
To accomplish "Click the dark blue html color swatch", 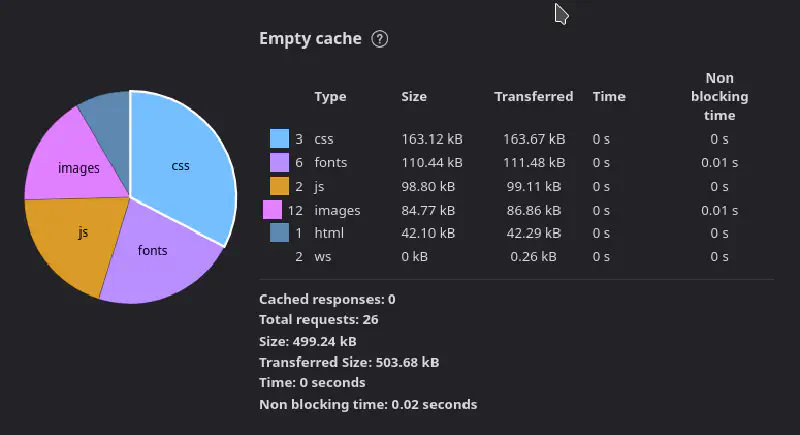I will coord(279,234).
